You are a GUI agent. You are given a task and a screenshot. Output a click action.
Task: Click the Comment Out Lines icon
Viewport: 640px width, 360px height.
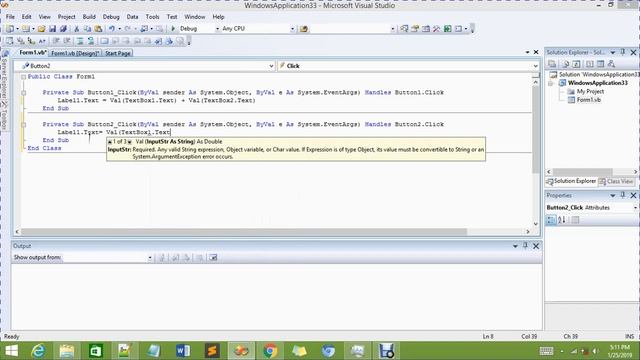click(x=80, y=41)
